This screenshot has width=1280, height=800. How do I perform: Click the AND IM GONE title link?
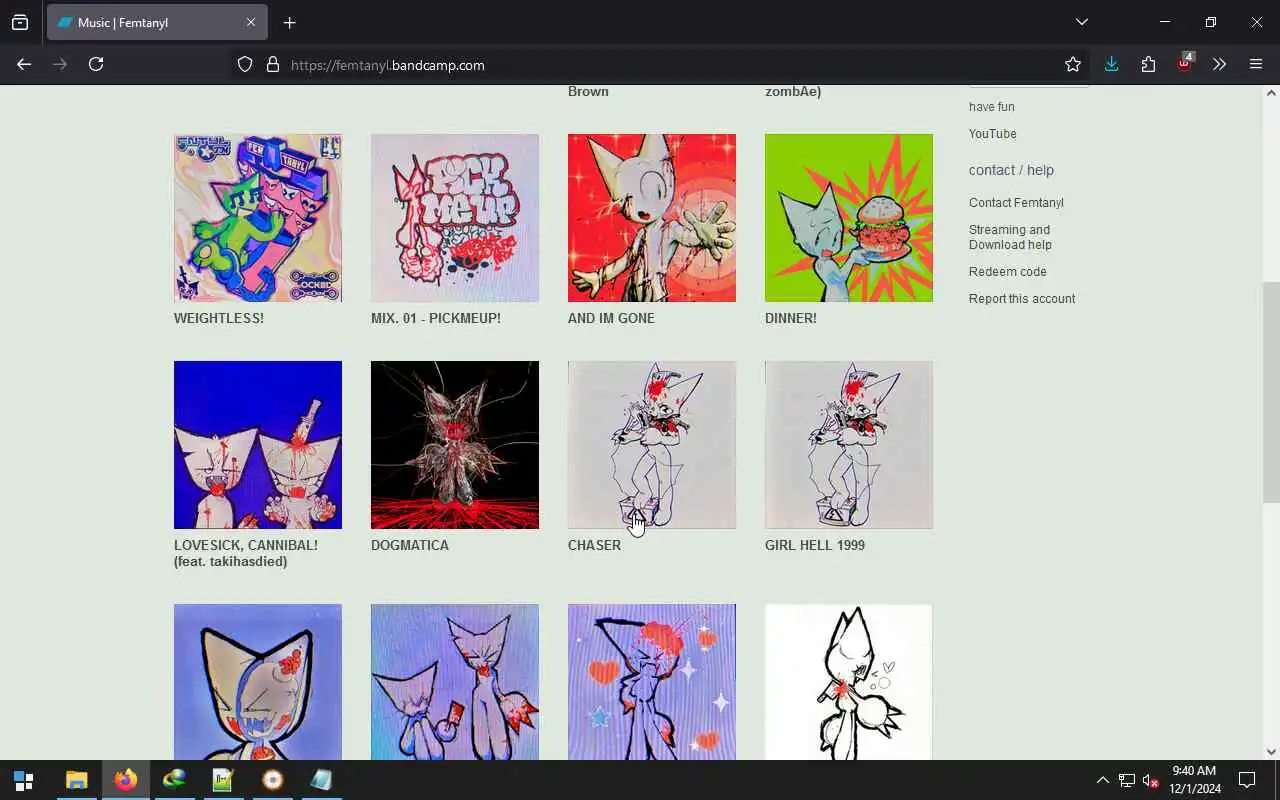tap(611, 318)
